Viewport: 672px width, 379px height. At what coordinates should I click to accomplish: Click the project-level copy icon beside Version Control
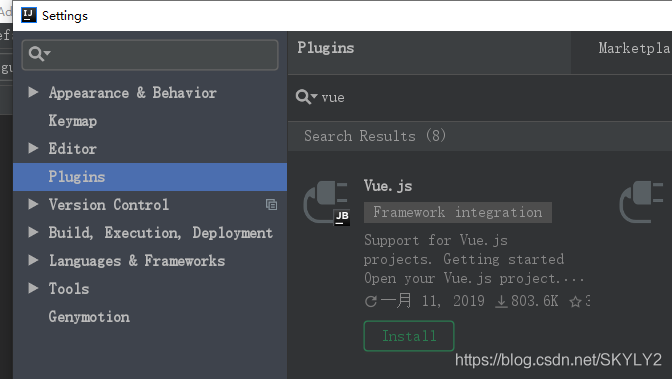pos(271,205)
